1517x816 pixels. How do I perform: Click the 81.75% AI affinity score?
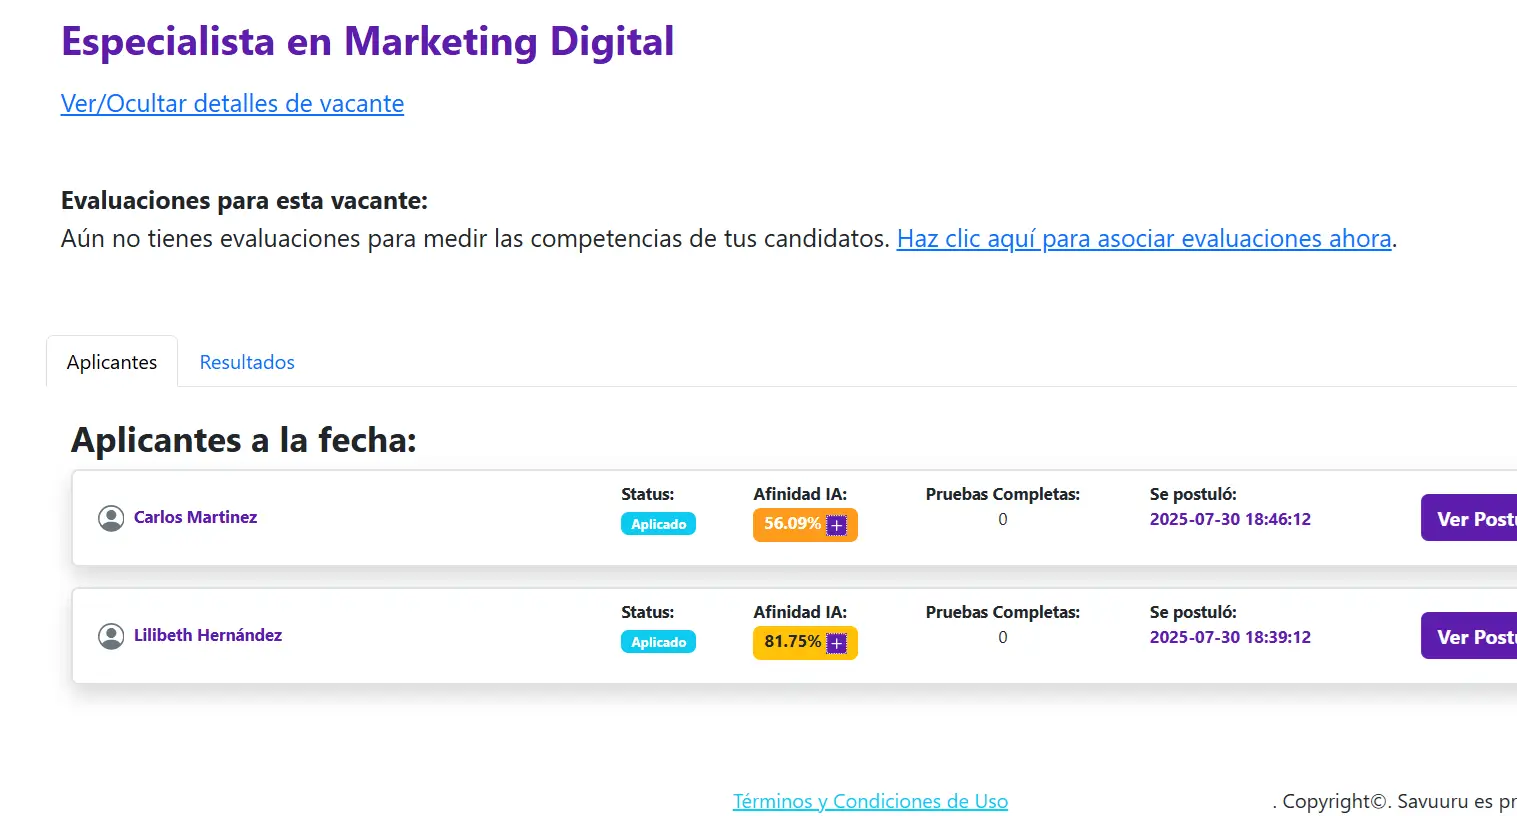click(791, 642)
